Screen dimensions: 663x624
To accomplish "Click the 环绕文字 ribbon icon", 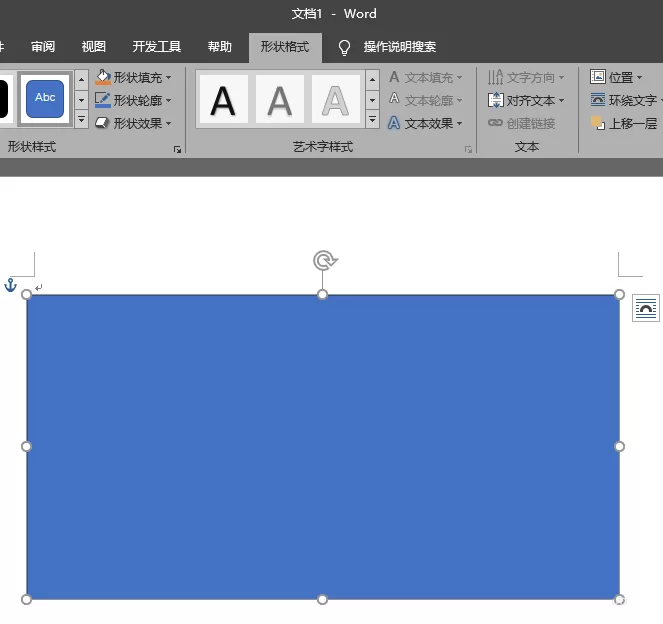I will coord(598,100).
